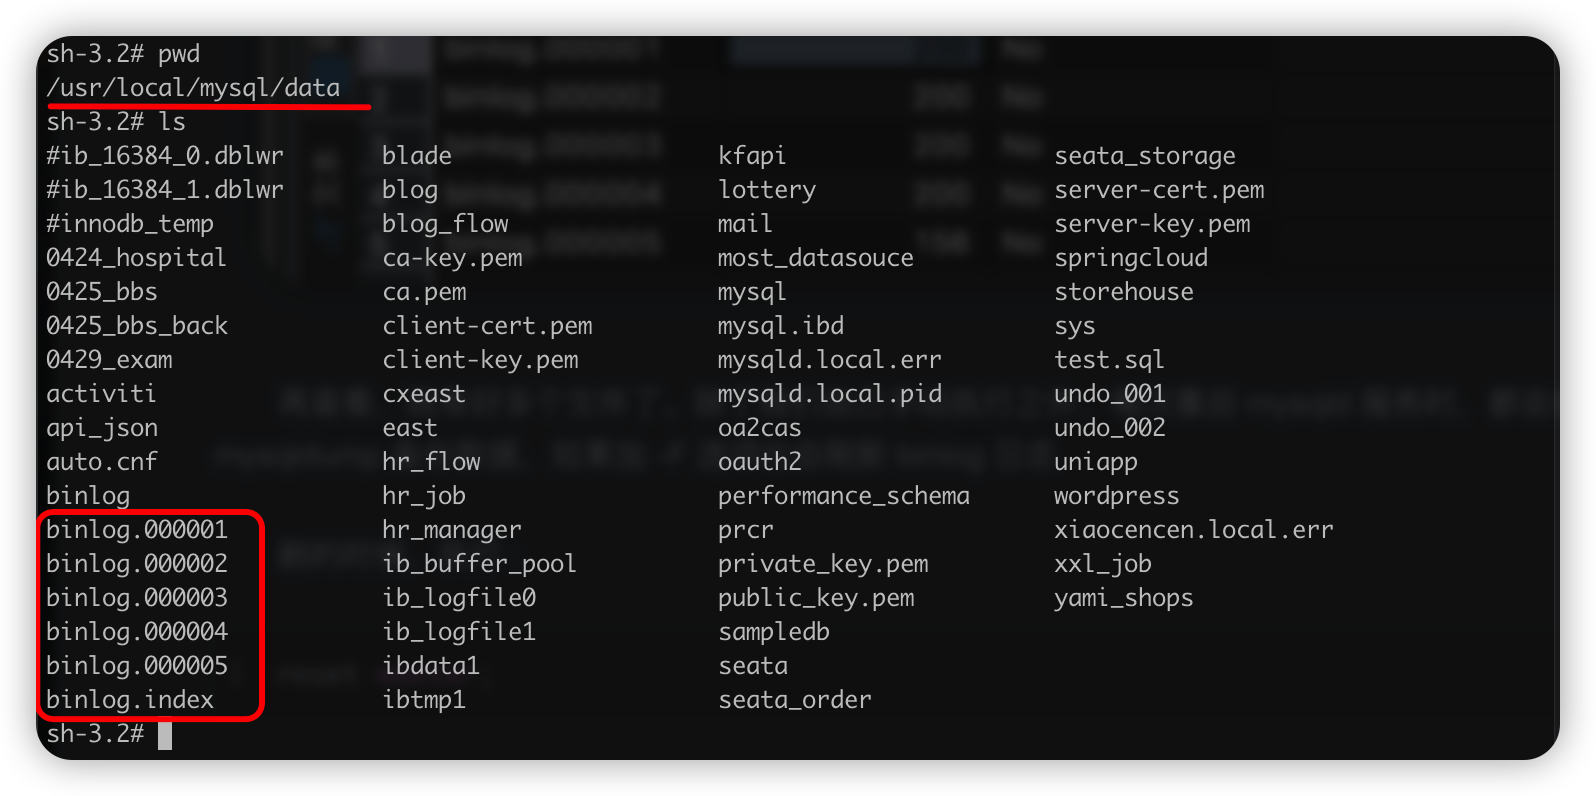Click the auto.cnf file name

[102, 462]
